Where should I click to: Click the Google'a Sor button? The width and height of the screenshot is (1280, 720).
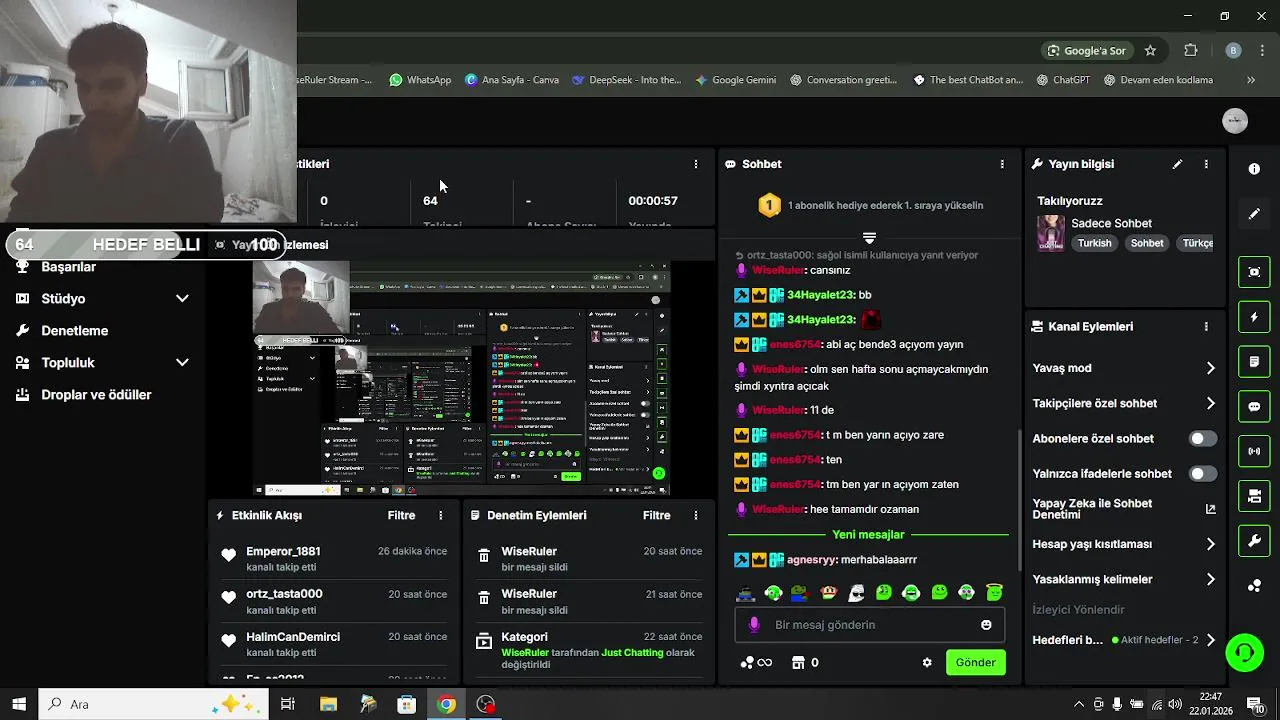point(1085,51)
